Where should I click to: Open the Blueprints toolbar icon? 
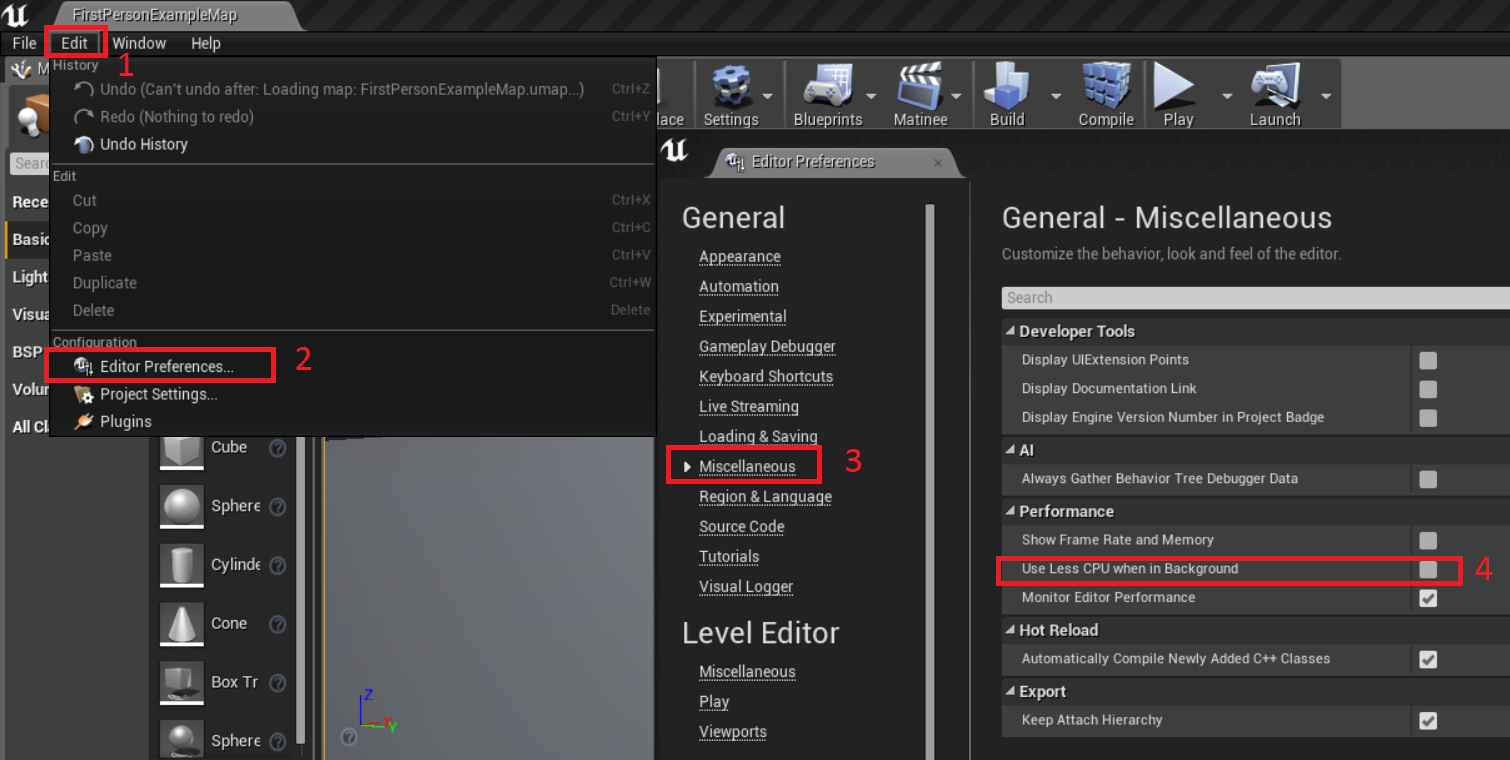tap(827, 88)
